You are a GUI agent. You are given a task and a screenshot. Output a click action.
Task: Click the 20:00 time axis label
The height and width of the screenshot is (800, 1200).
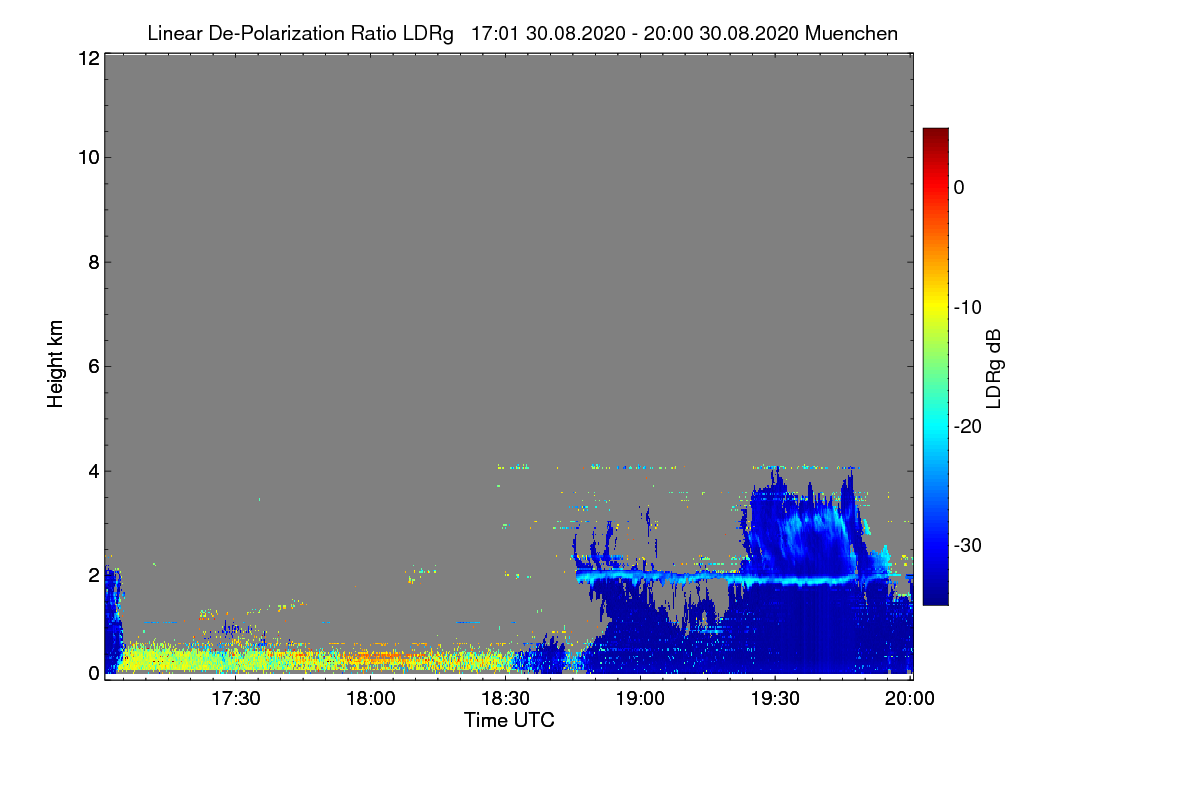911,698
